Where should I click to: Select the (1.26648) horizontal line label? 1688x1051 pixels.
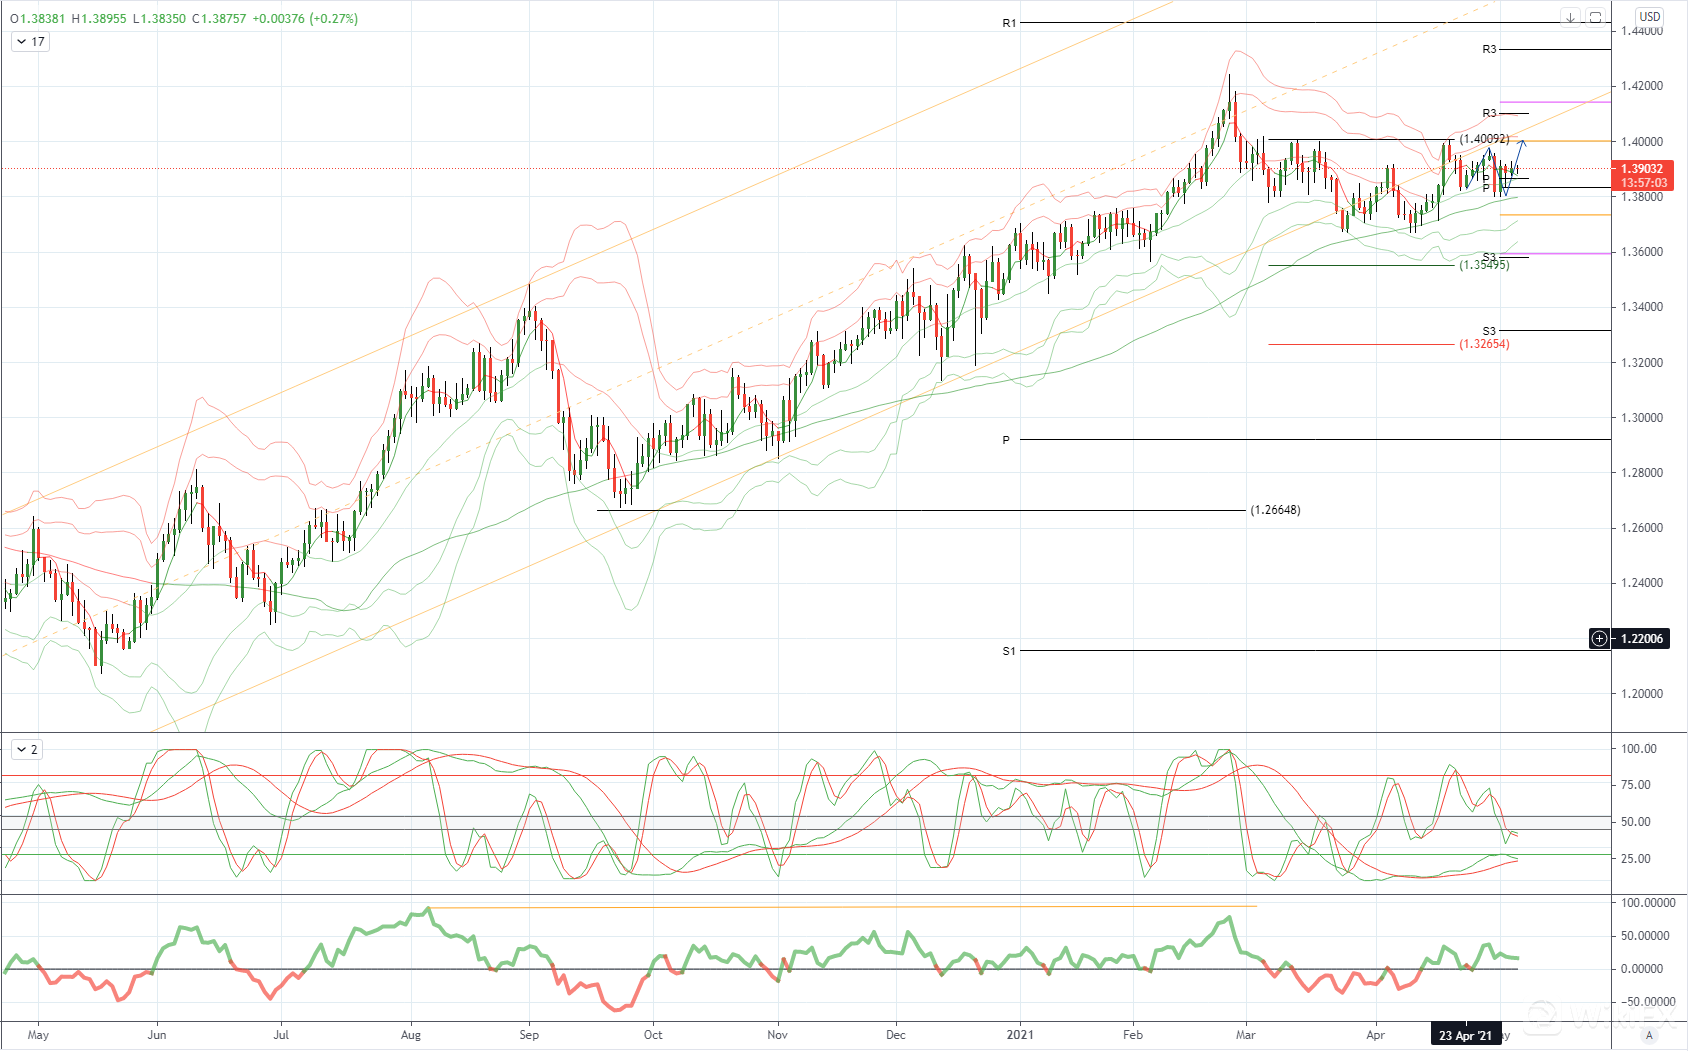coord(1275,510)
